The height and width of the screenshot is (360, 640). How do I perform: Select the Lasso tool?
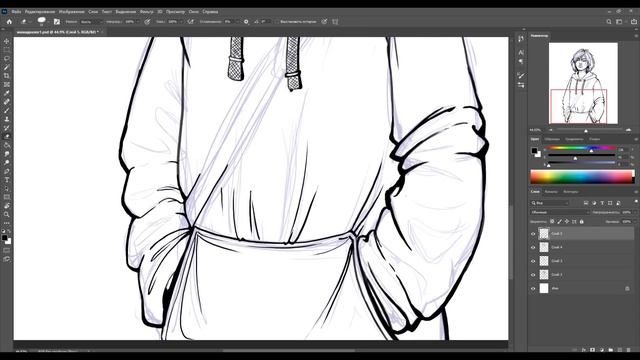(7, 58)
